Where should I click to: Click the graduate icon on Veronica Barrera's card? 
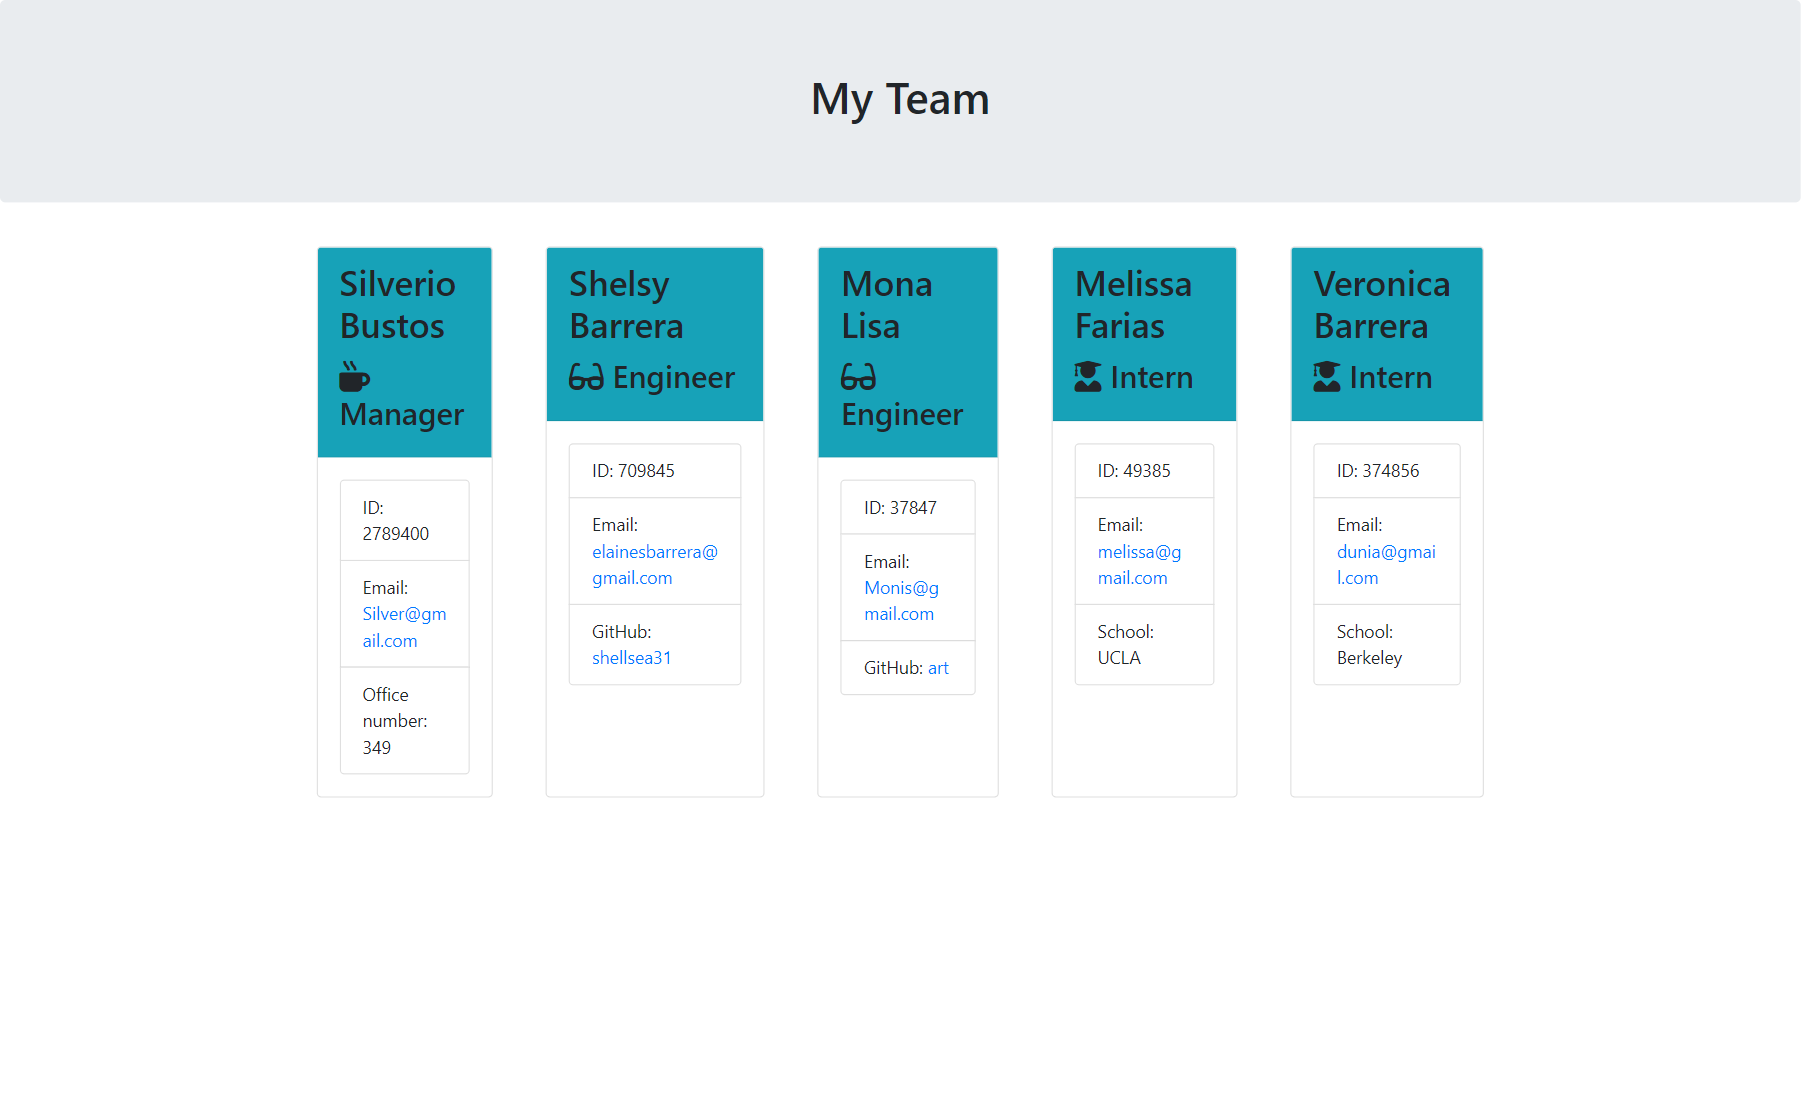(x=1327, y=377)
